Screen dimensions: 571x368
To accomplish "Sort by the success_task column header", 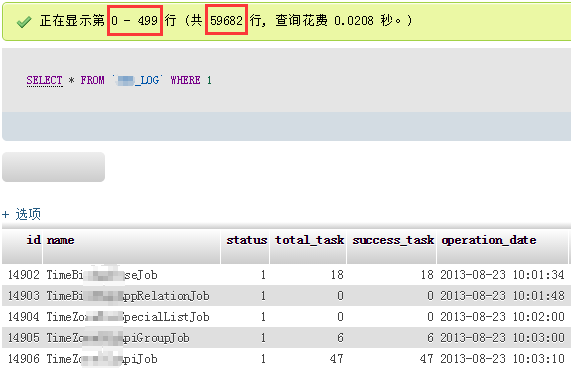I will click(393, 240).
